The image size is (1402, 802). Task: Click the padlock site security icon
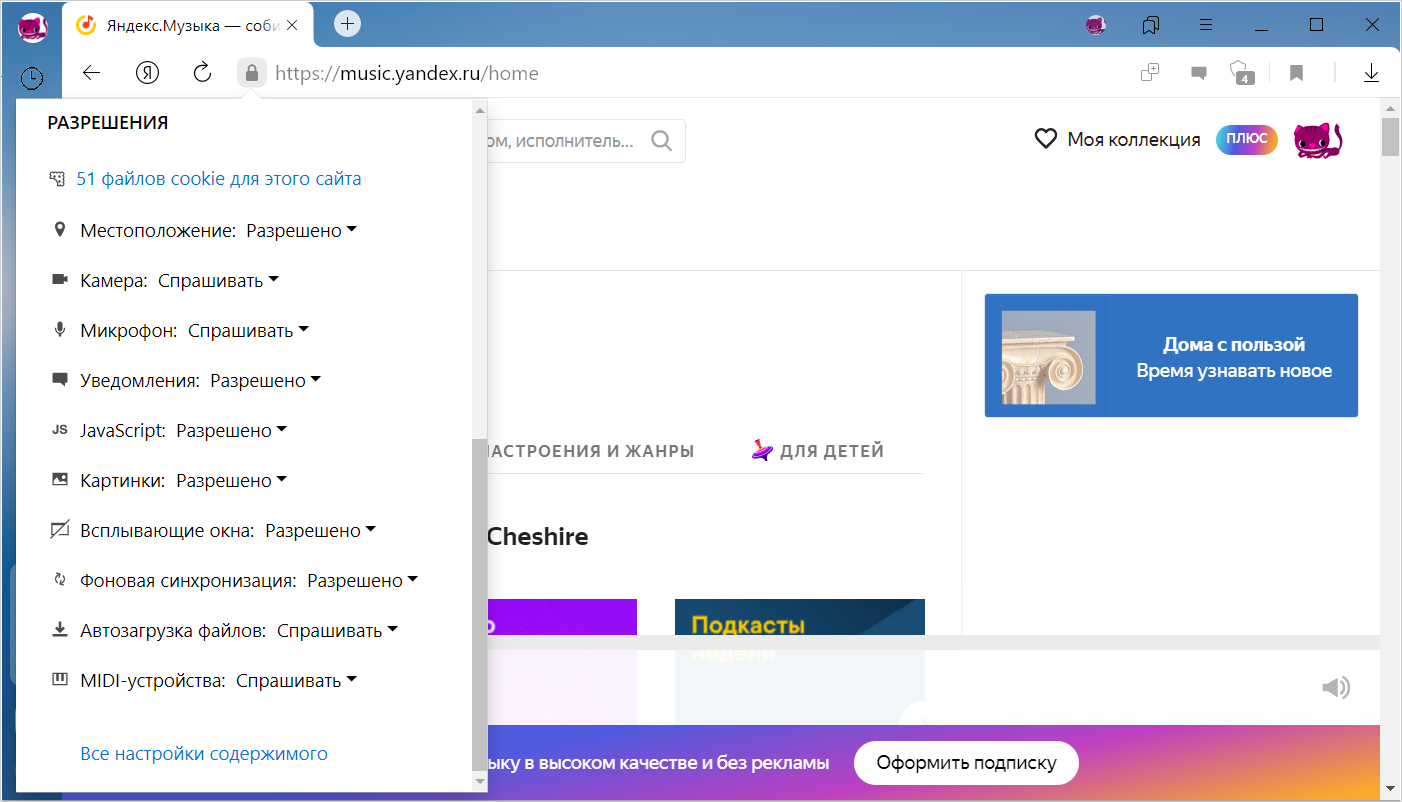252,73
